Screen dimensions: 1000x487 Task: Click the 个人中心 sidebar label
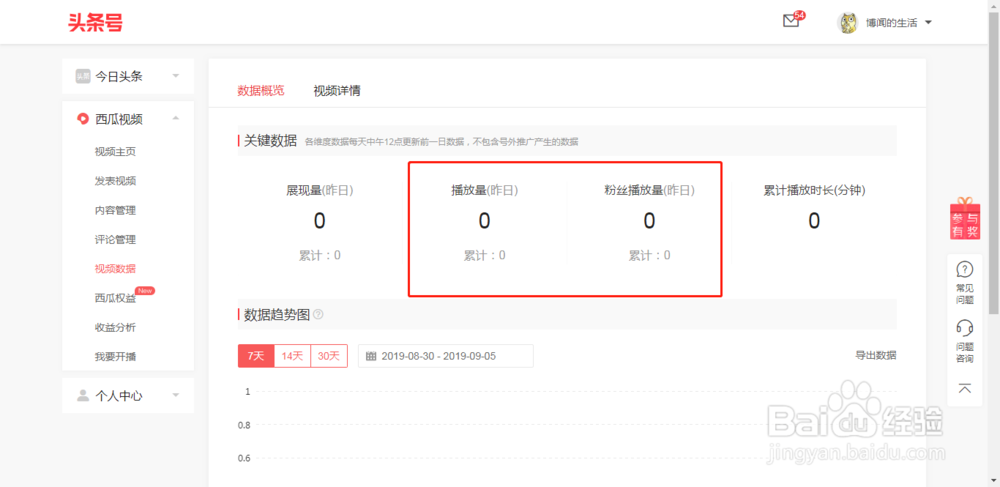(119, 396)
